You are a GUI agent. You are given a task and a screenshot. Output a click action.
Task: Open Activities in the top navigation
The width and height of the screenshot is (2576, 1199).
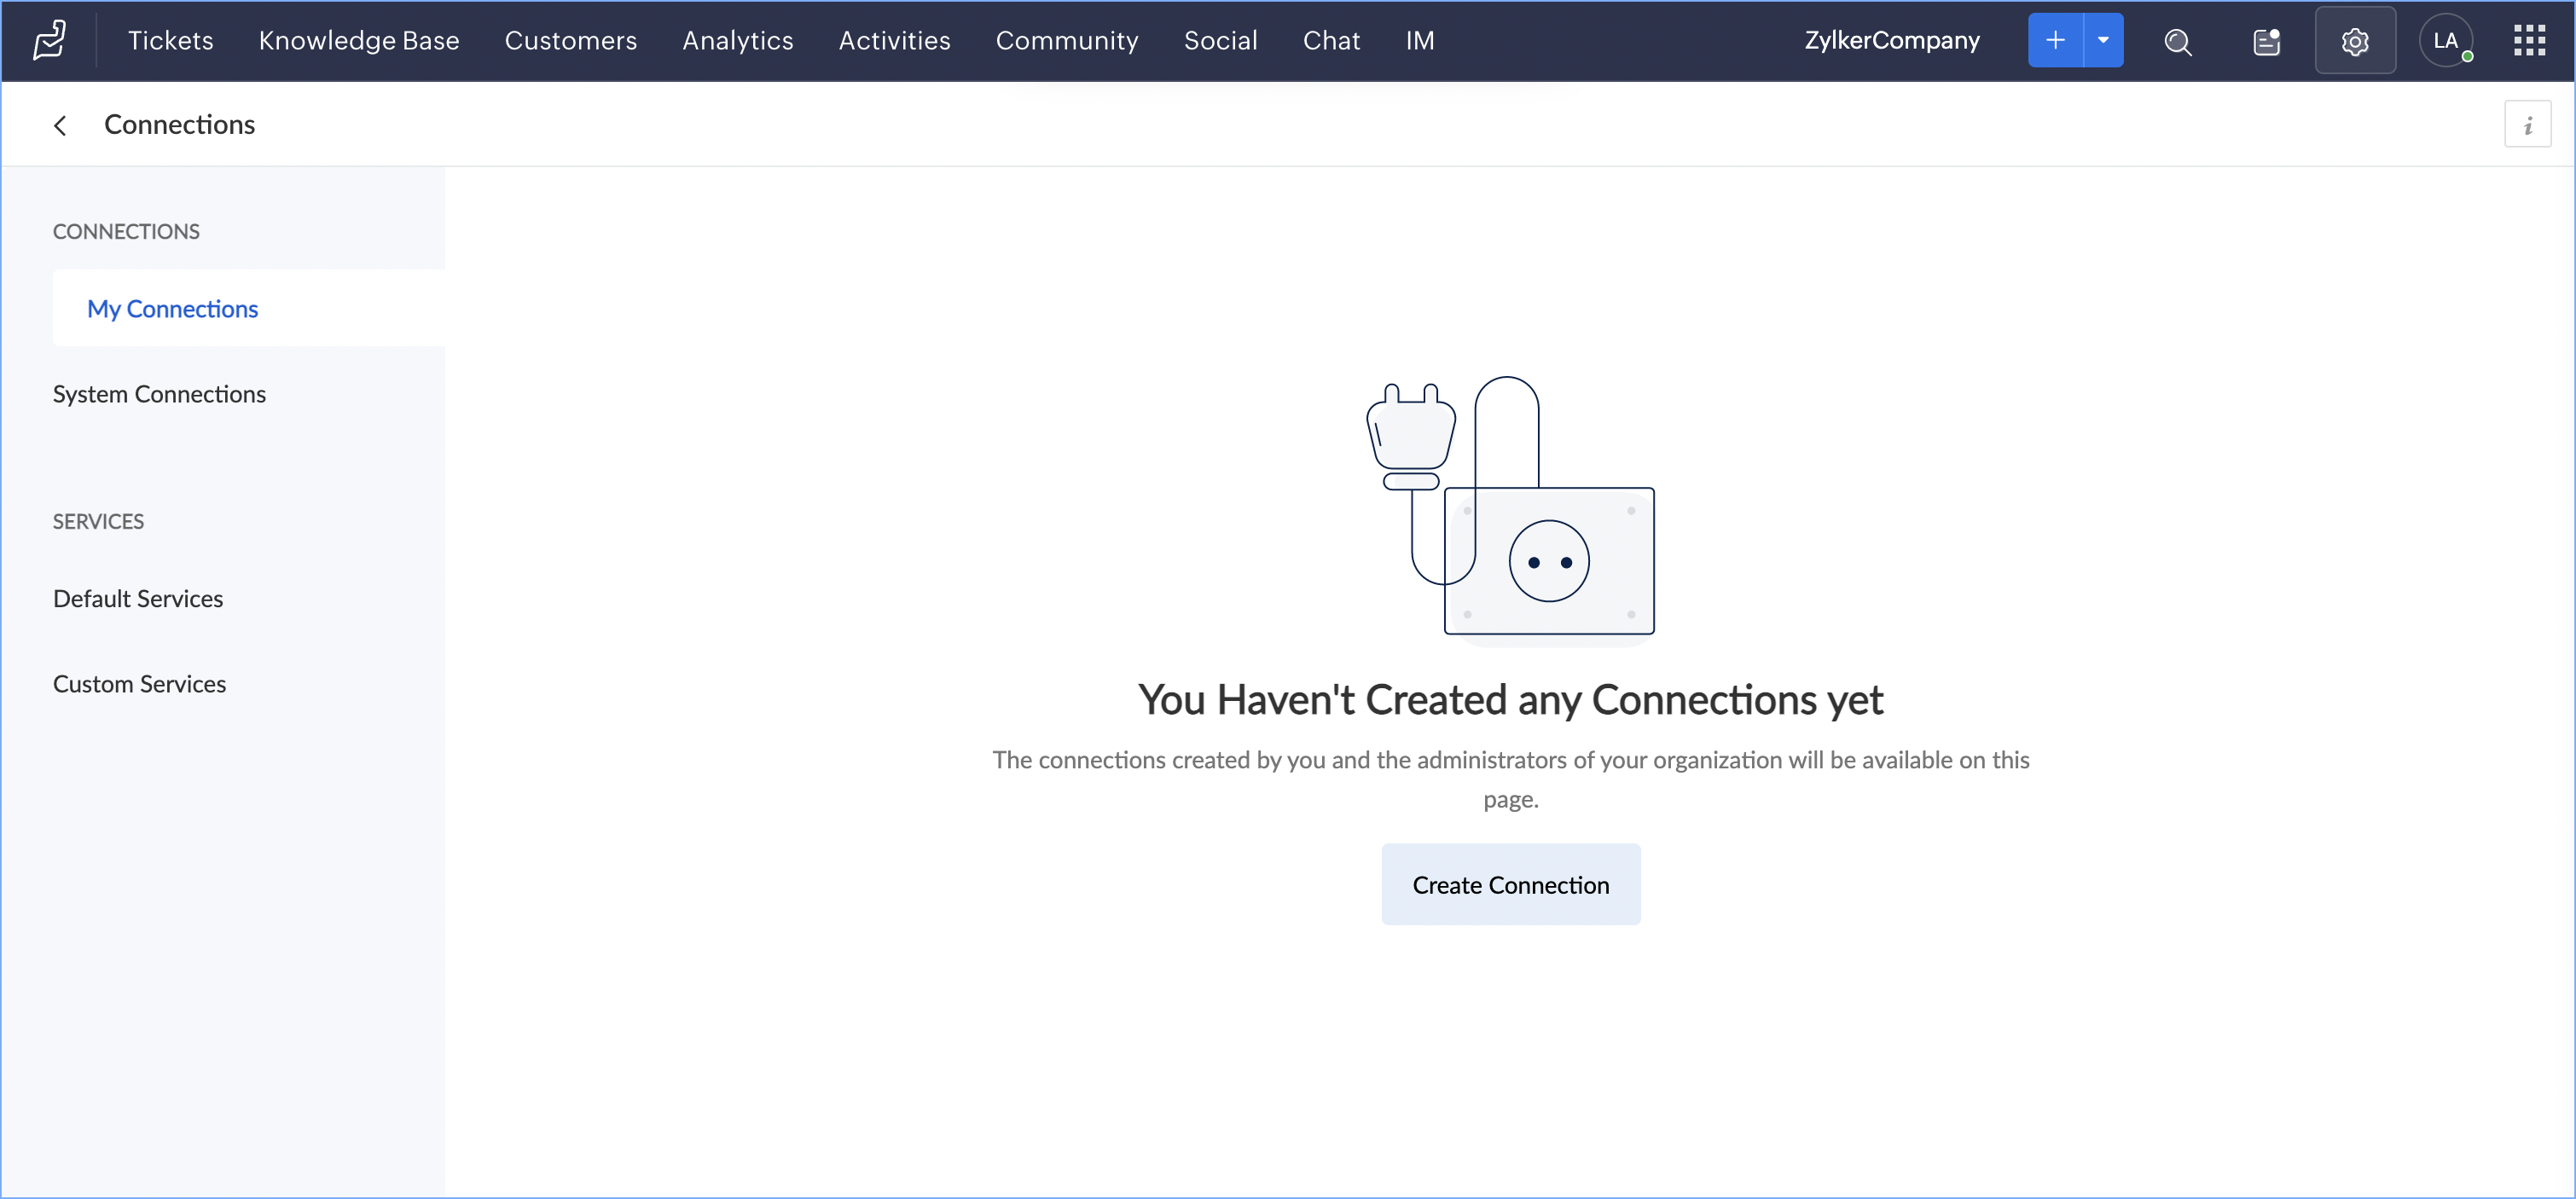click(x=895, y=40)
